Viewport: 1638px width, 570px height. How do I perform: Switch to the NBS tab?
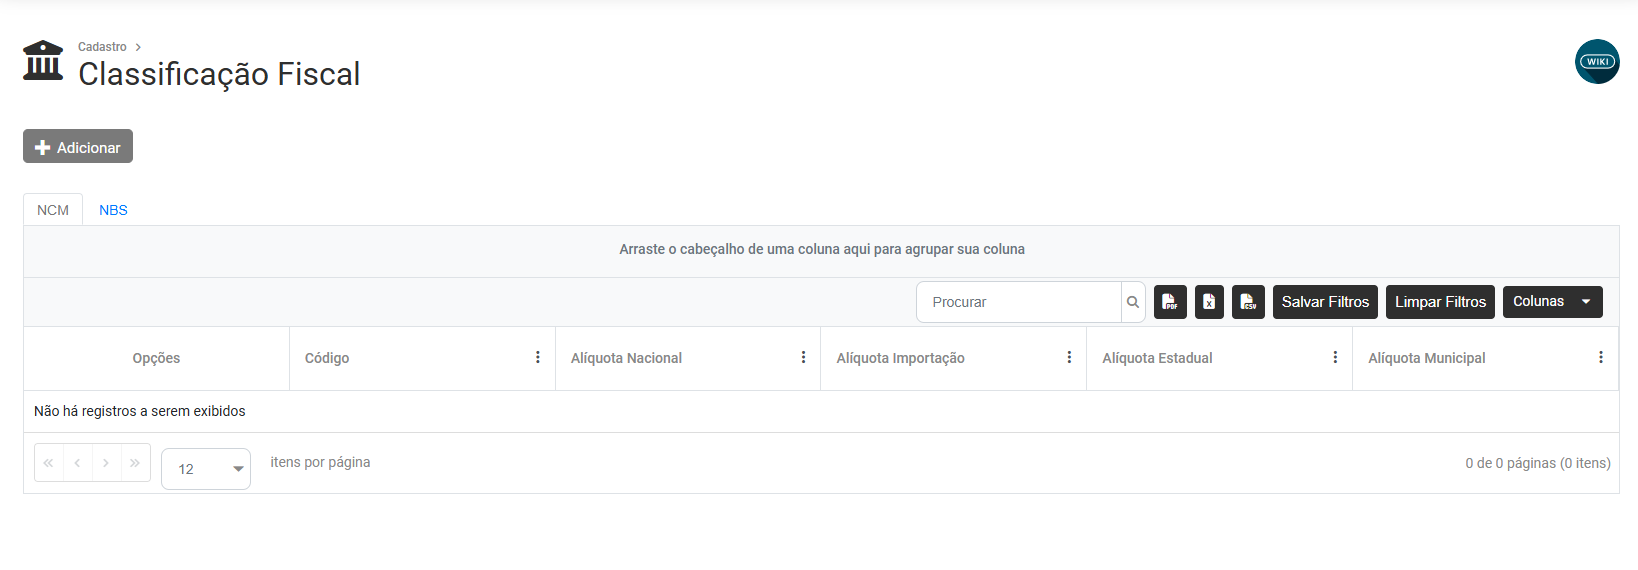(x=113, y=210)
